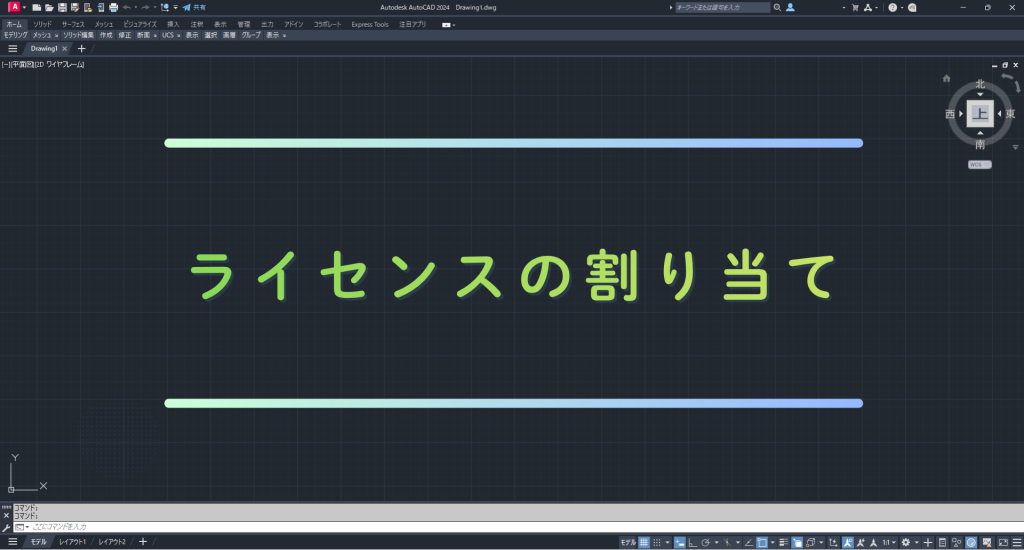
Task: Click the Open file folder icon
Action: 49,7
